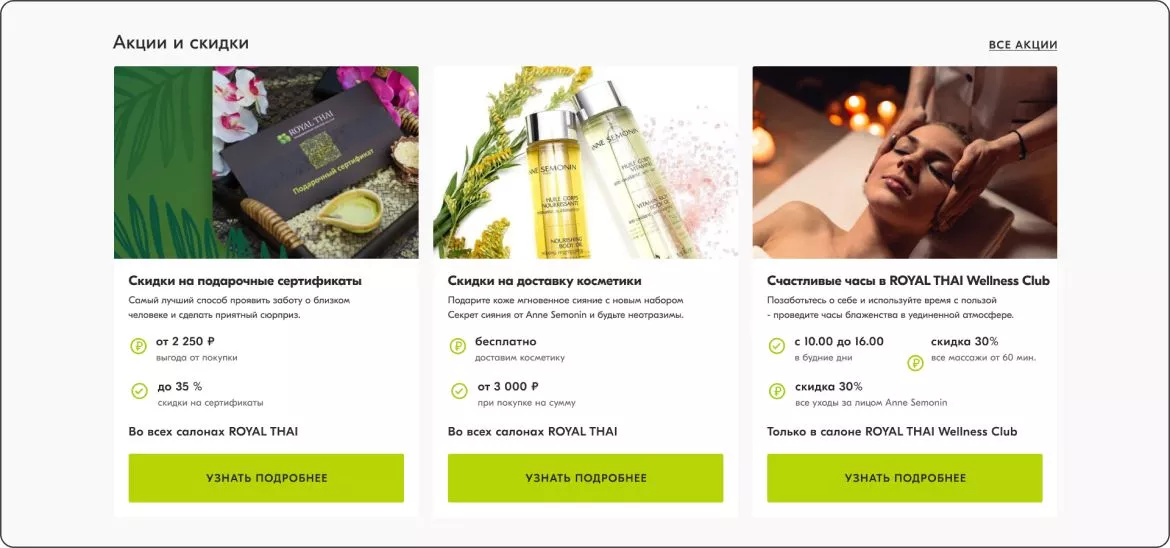
Task: Open the Anne Semonin body oils image
Action: (x=586, y=162)
